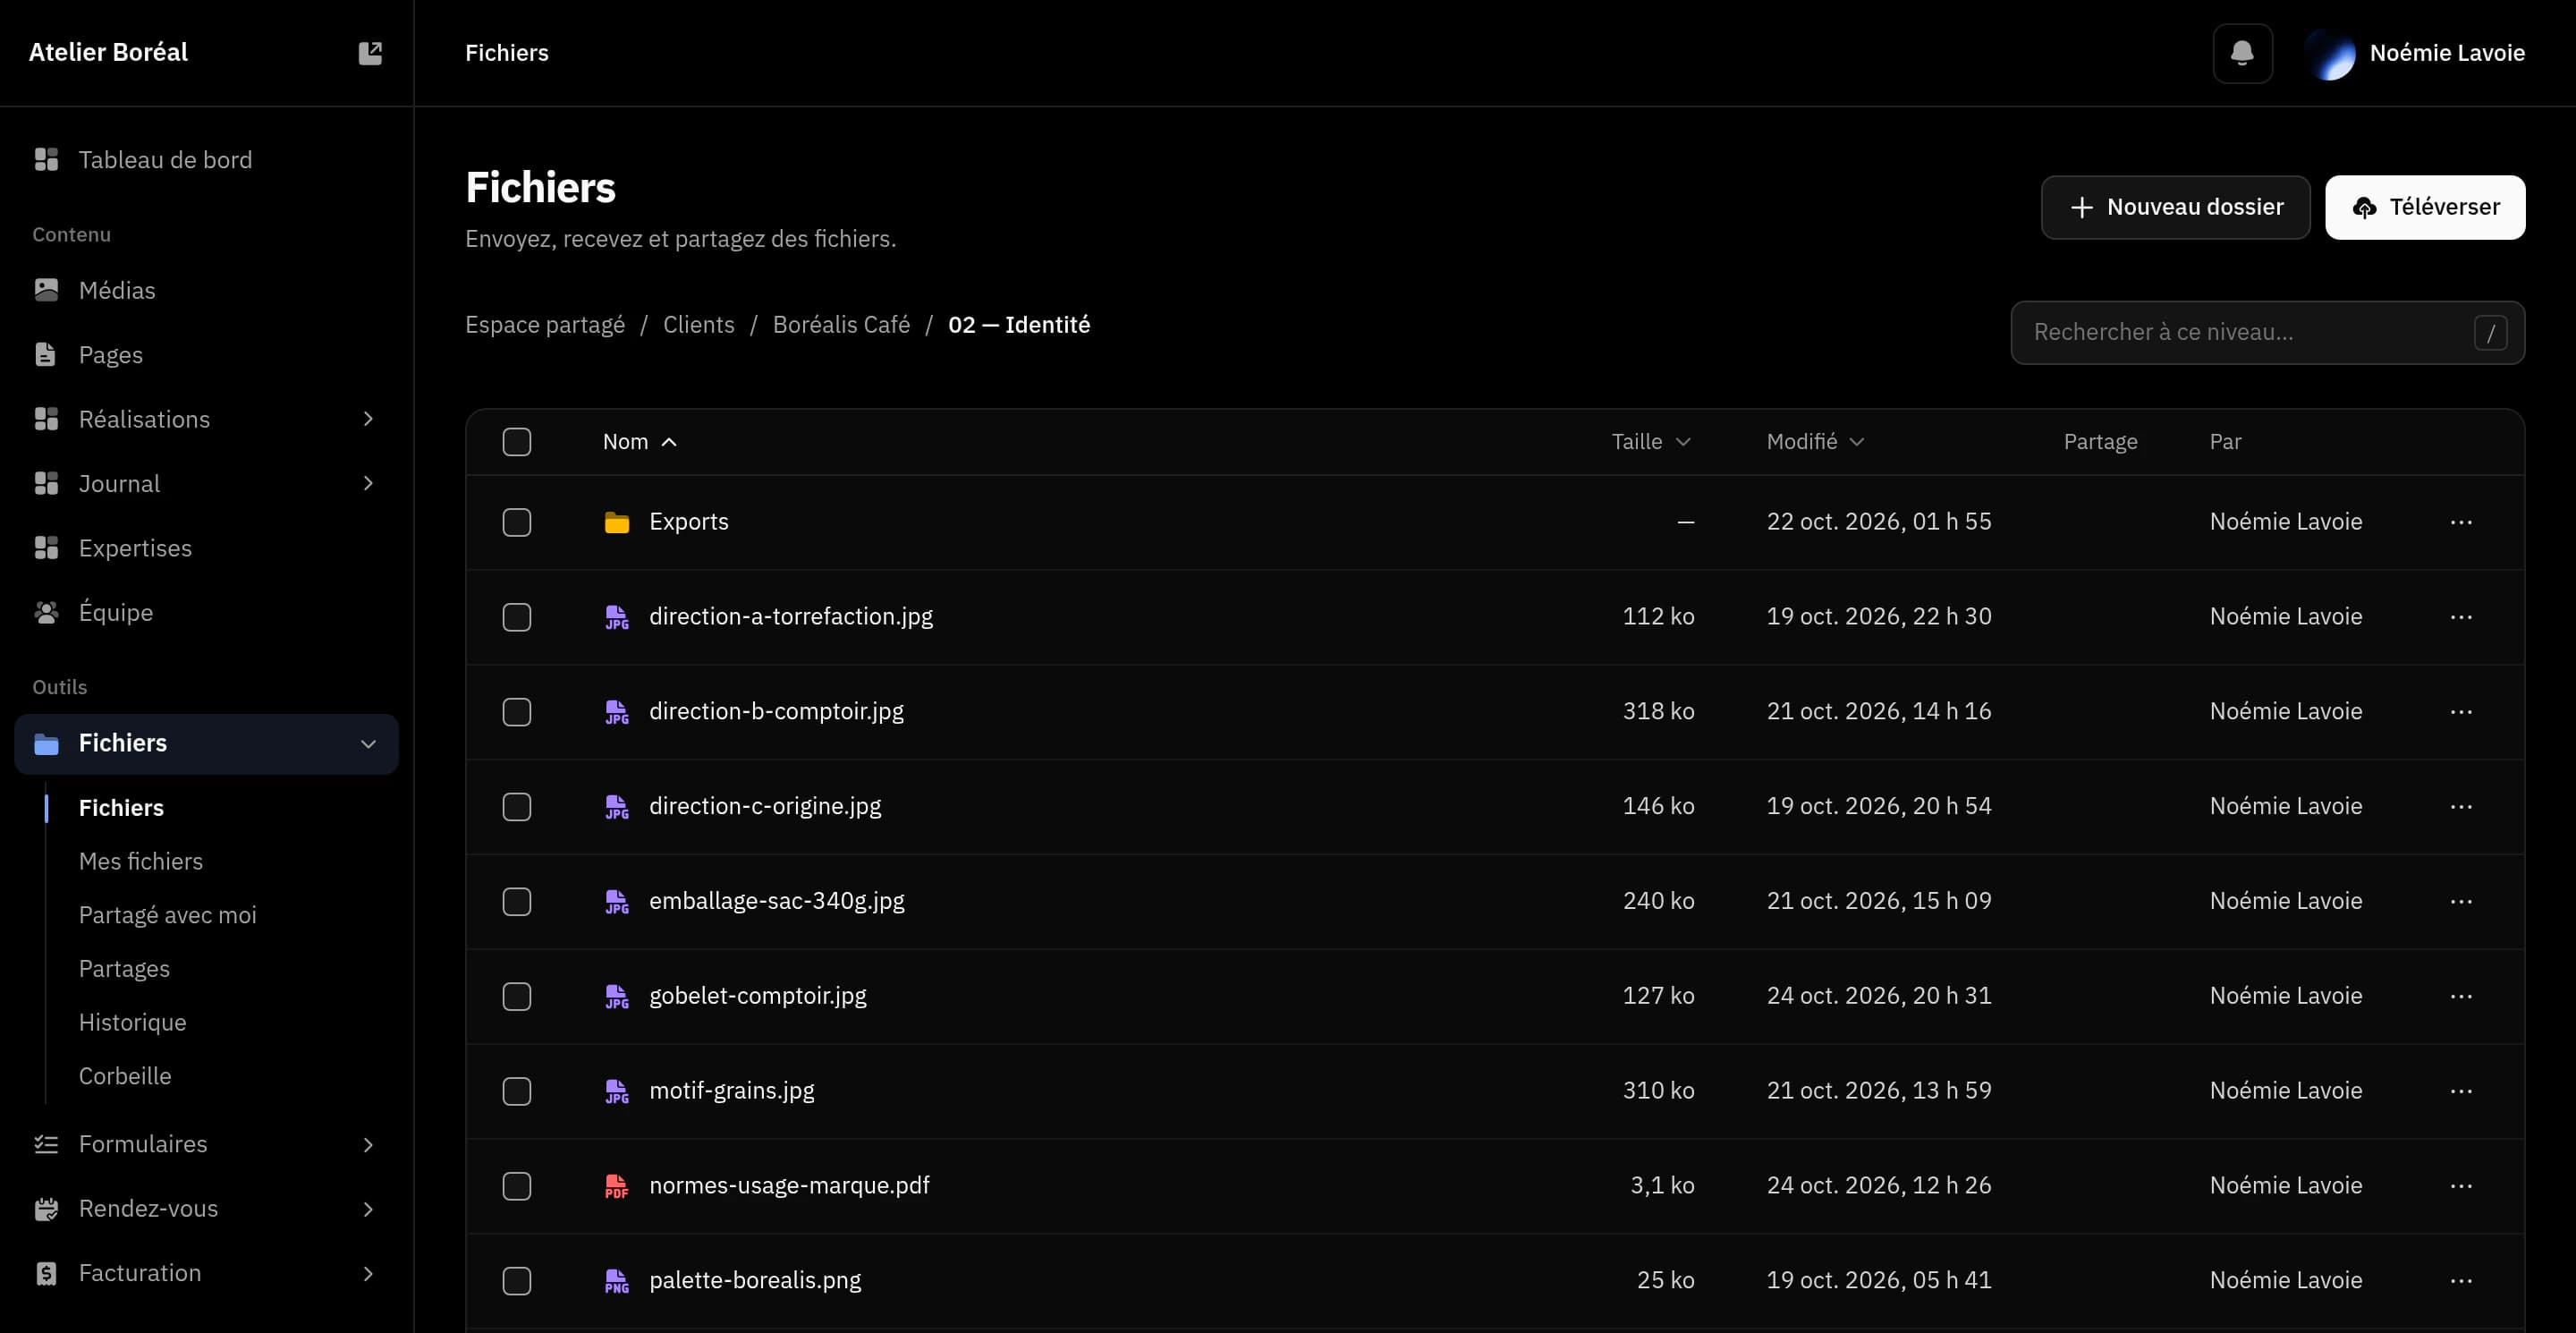Expand the Journal section chevron
The width and height of the screenshot is (2576, 1333).
pos(368,483)
